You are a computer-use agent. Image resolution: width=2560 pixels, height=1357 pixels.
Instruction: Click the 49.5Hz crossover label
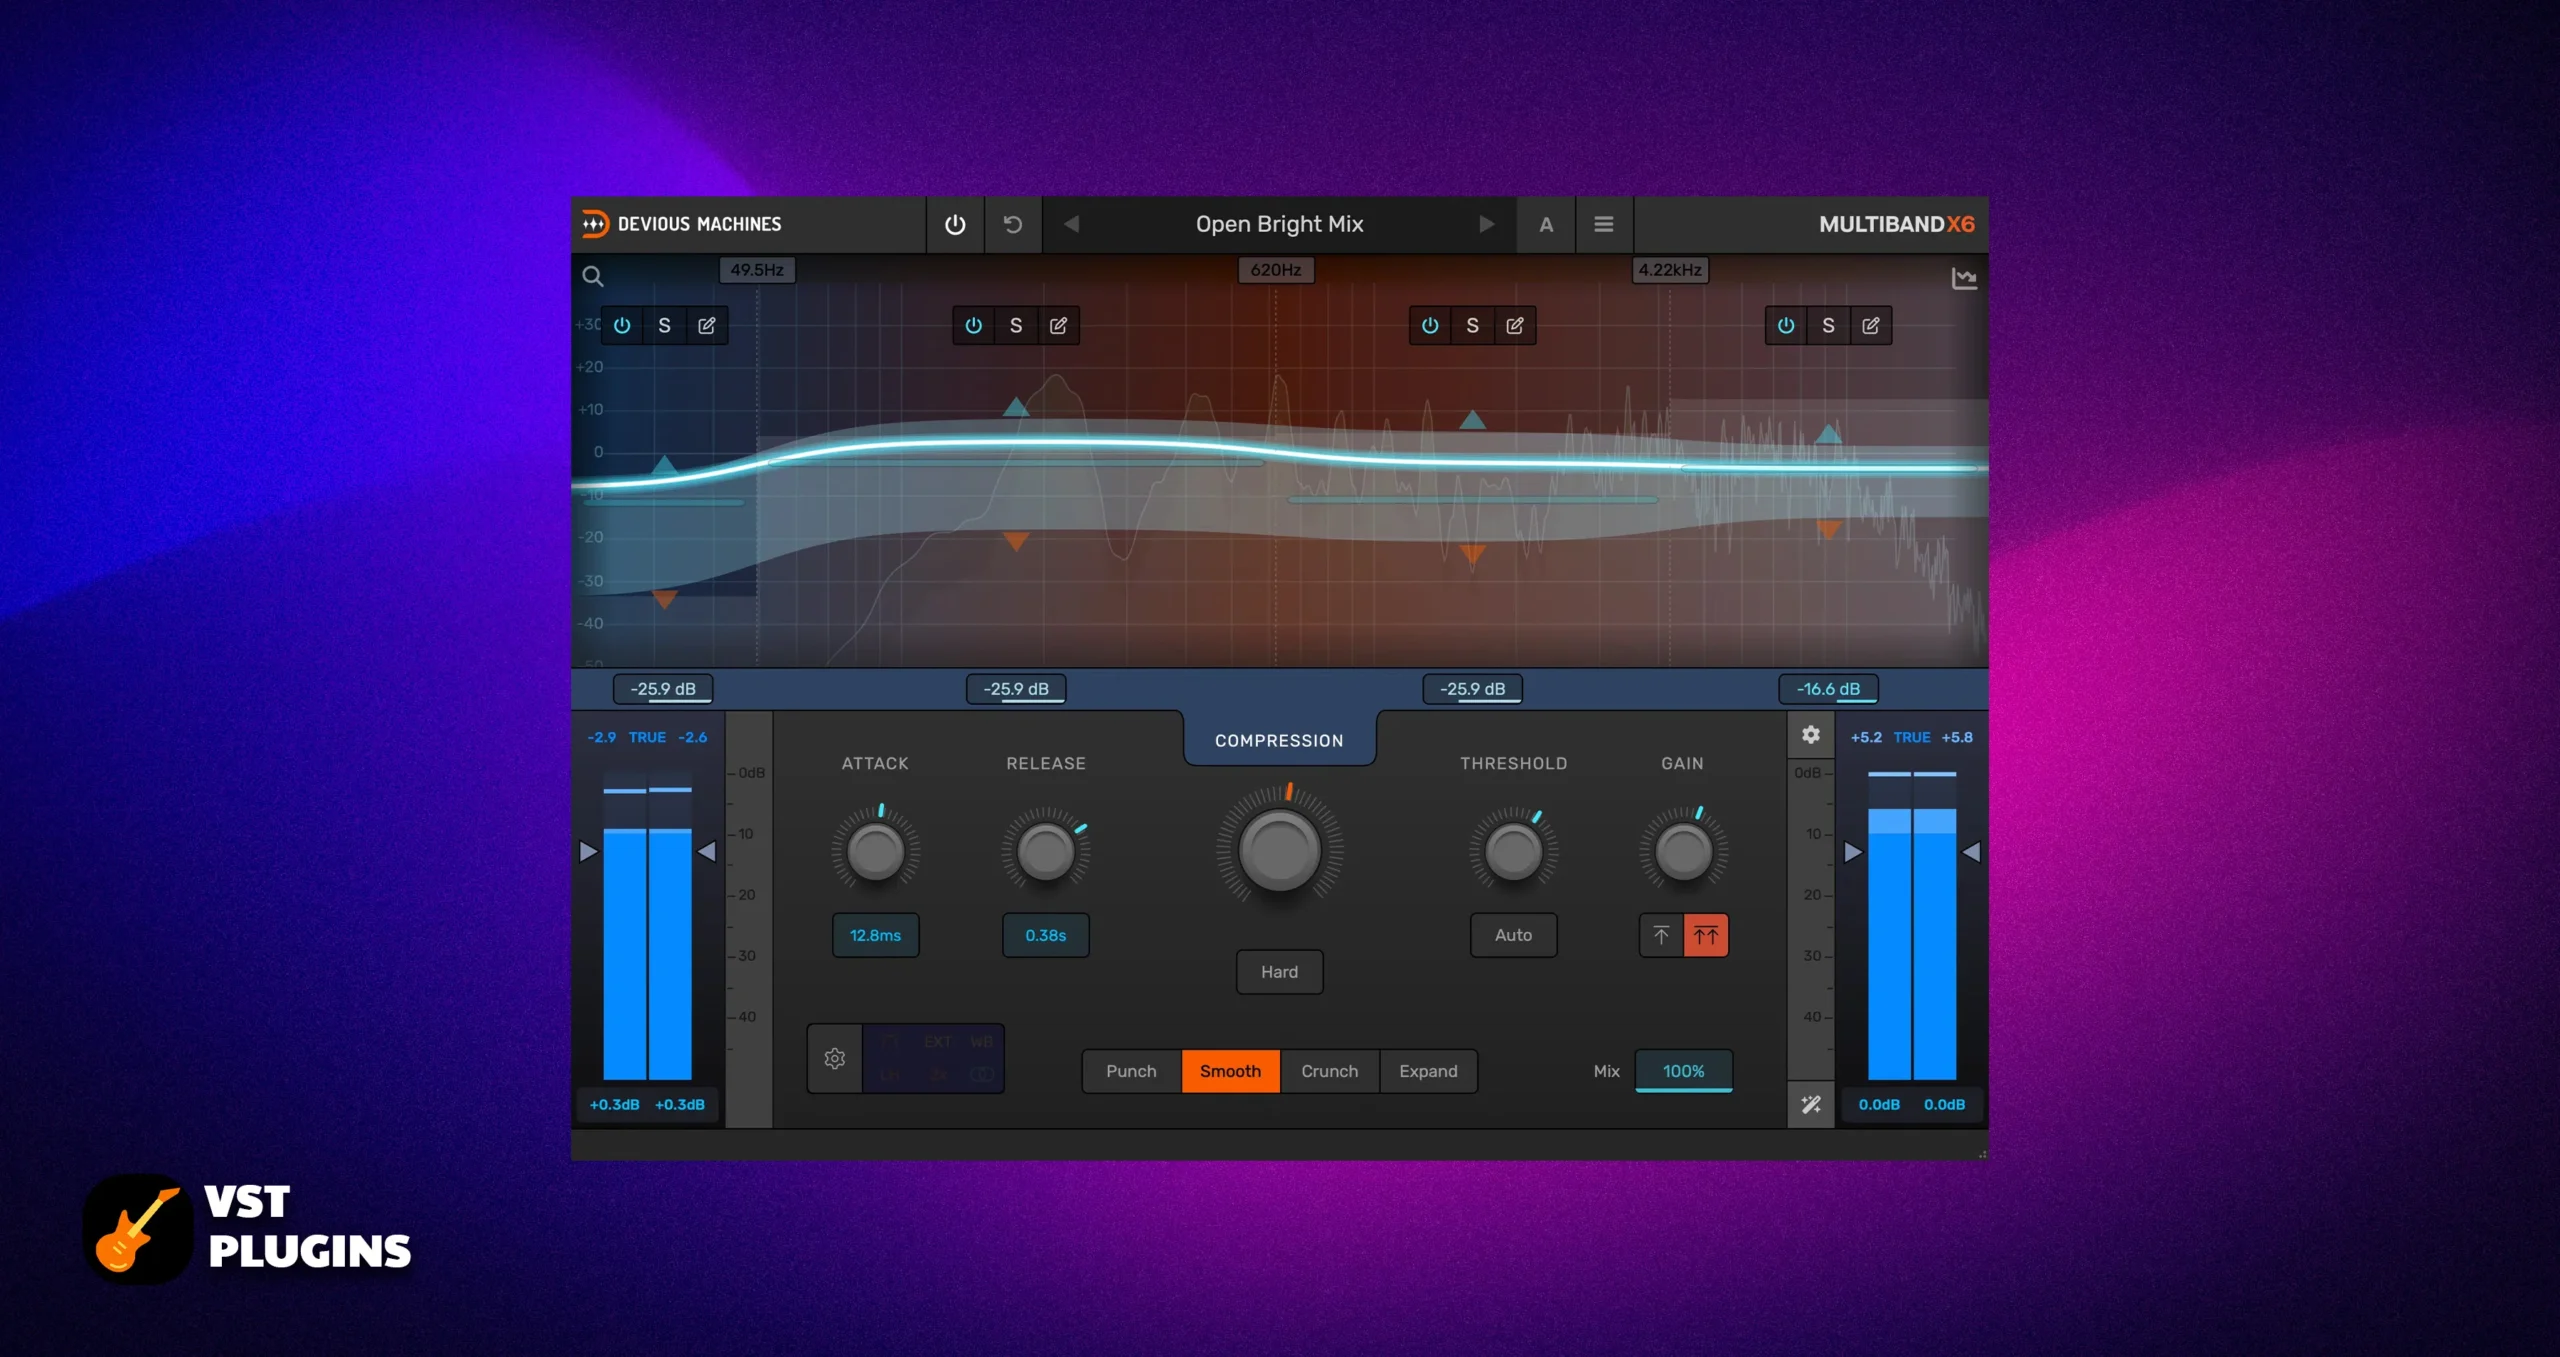click(757, 270)
